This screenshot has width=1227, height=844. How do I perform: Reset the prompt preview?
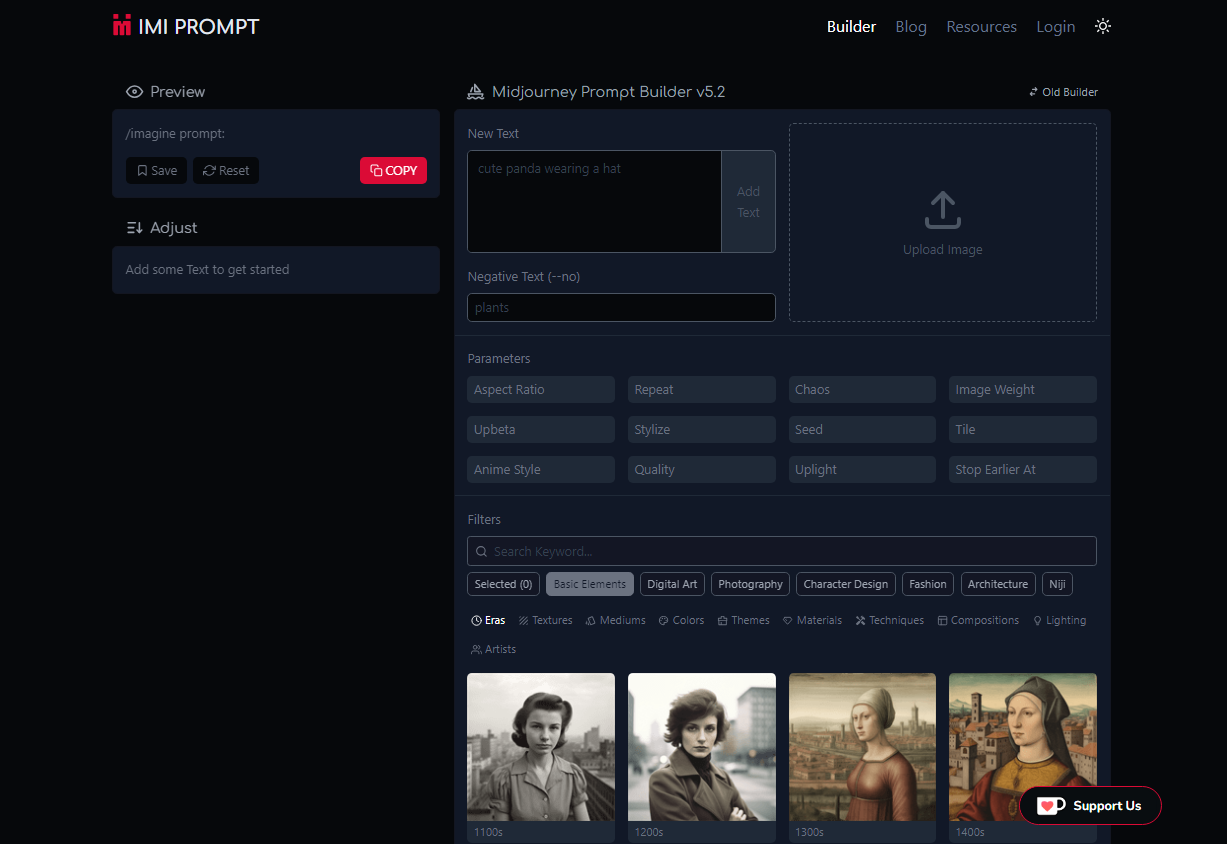pyautogui.click(x=226, y=171)
